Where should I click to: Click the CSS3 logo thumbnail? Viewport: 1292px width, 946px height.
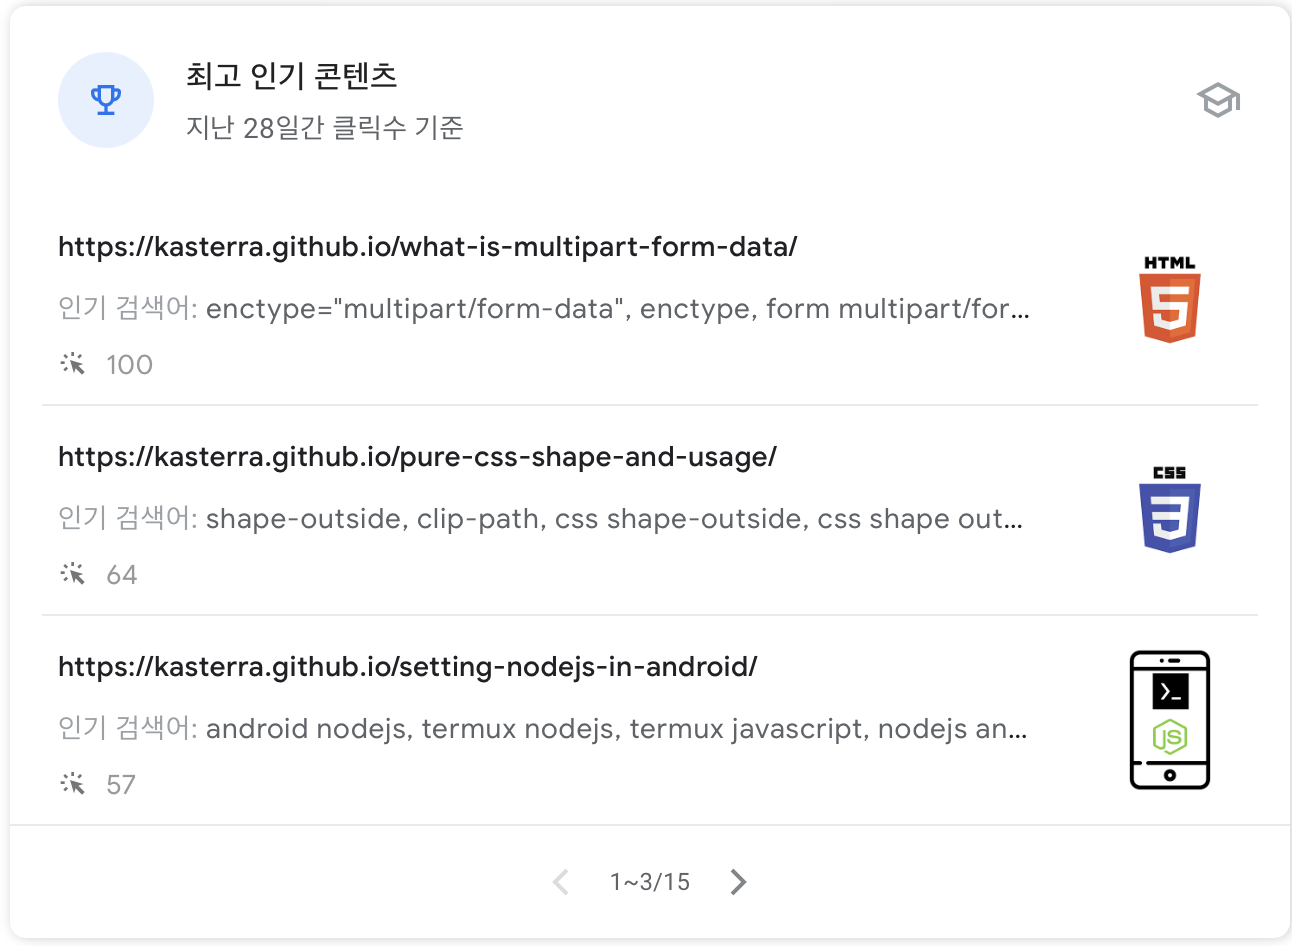tap(1169, 510)
